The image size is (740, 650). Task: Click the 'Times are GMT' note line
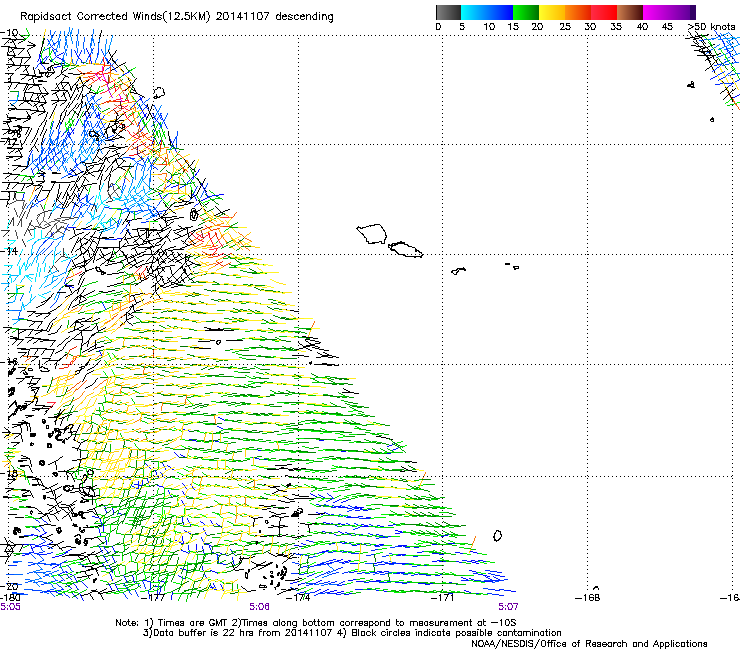tap(316, 623)
